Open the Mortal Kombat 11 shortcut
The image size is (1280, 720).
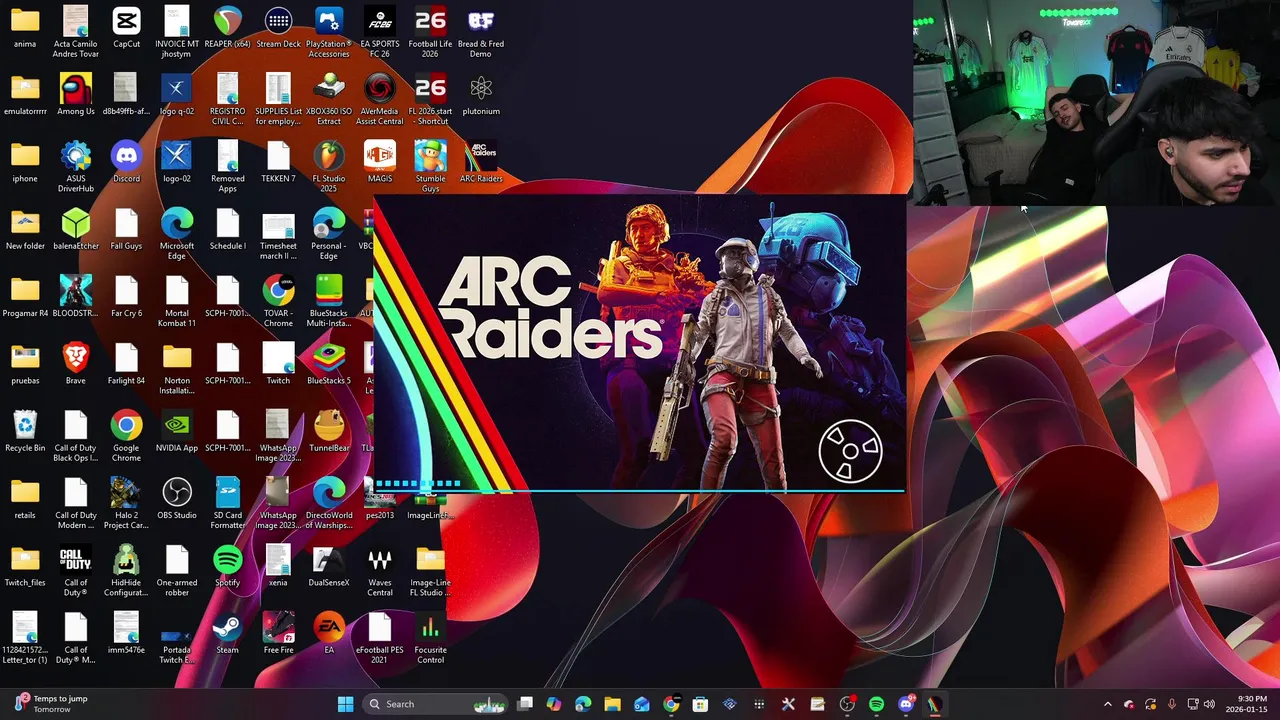pos(177,300)
